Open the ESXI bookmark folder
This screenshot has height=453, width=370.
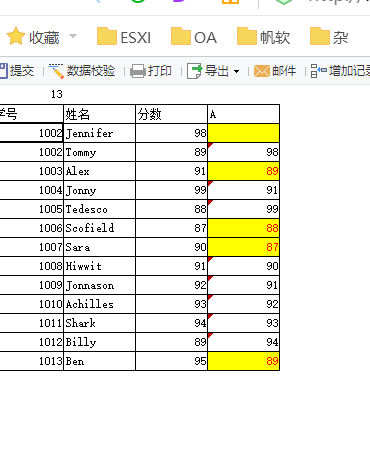coord(124,37)
